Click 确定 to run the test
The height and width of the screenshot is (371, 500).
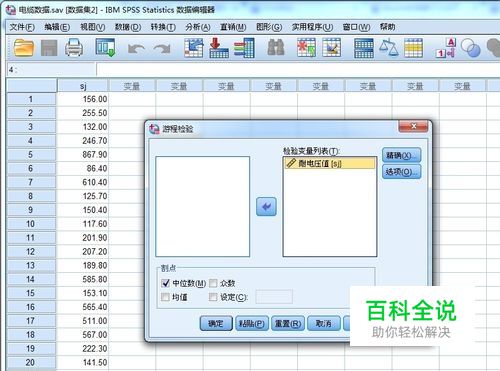tap(216, 323)
